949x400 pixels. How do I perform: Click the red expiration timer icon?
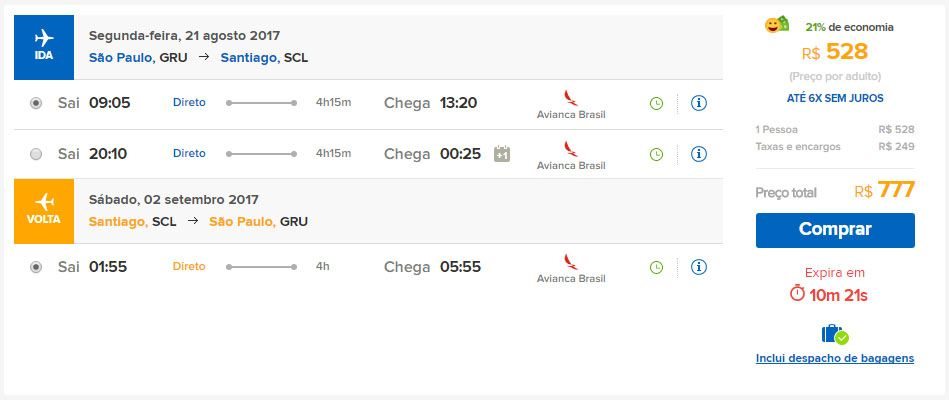pos(797,294)
